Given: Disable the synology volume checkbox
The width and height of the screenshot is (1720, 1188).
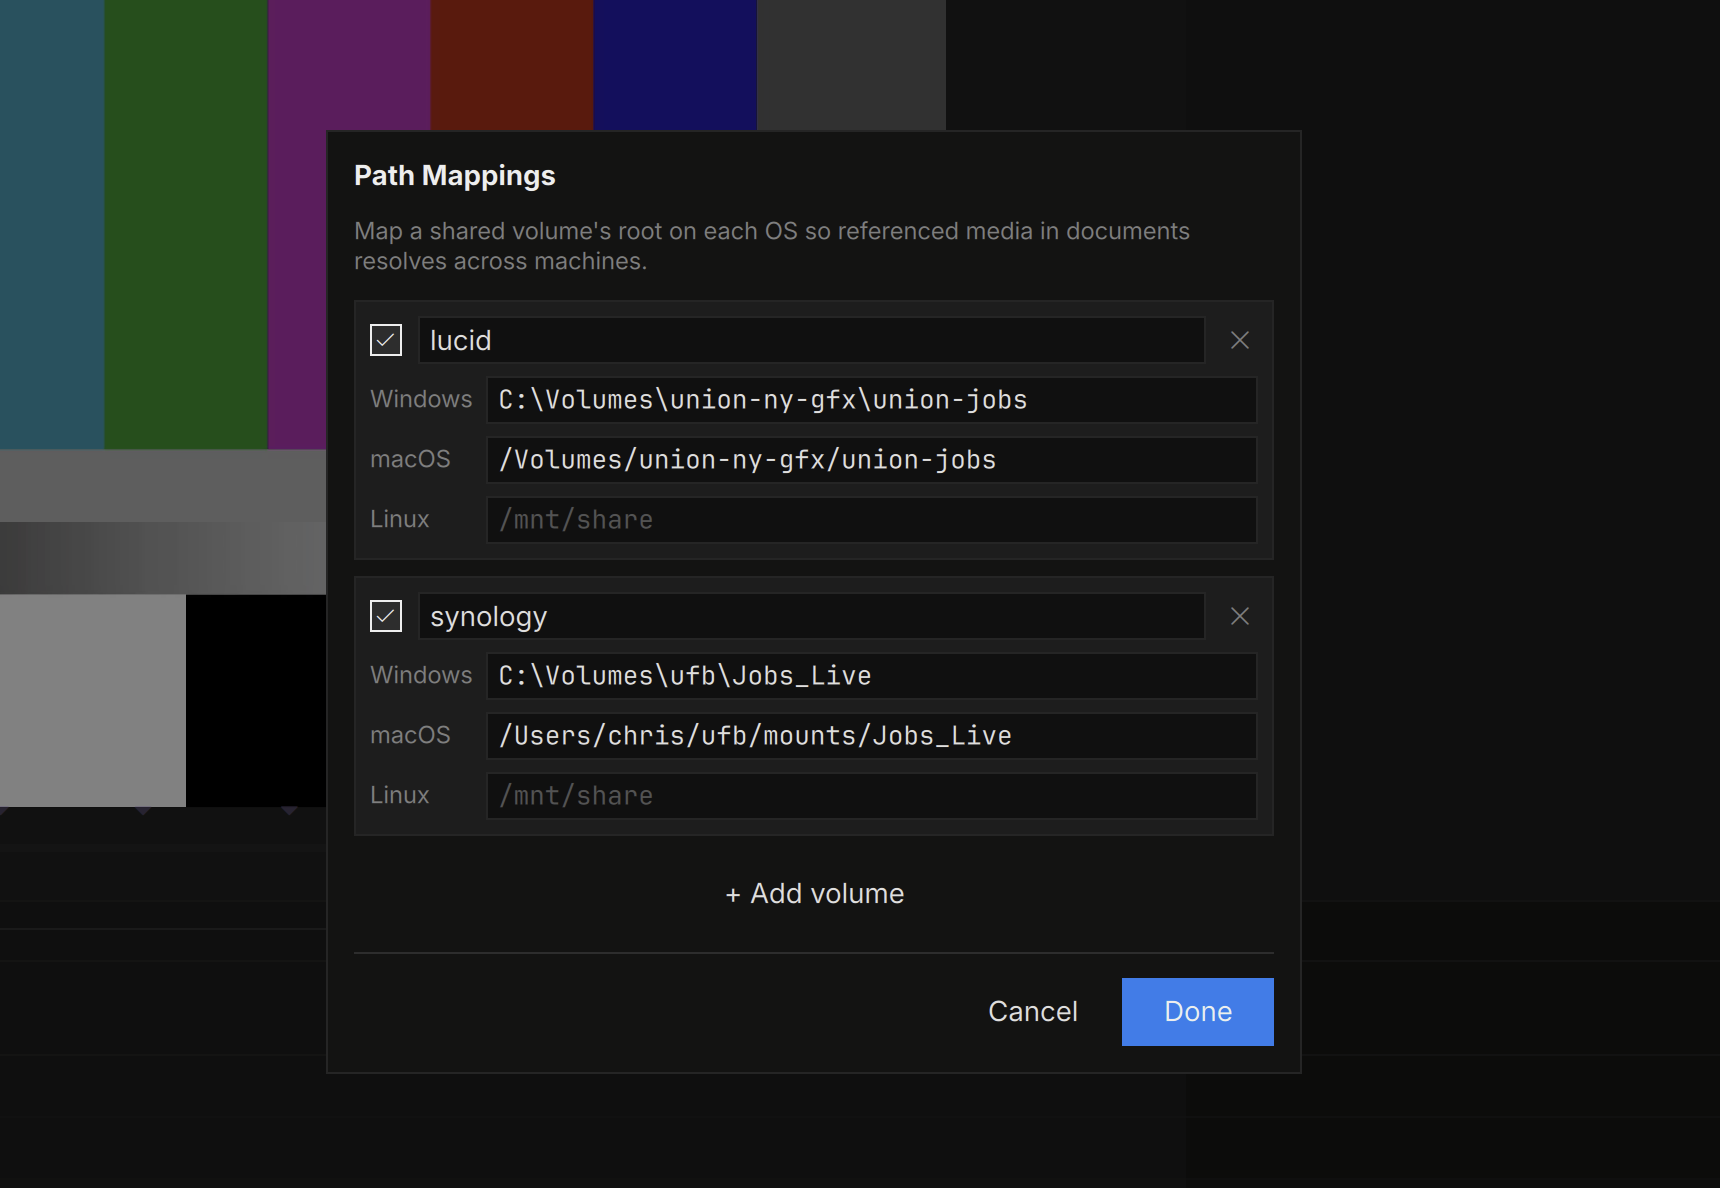Looking at the screenshot, I should 386,616.
